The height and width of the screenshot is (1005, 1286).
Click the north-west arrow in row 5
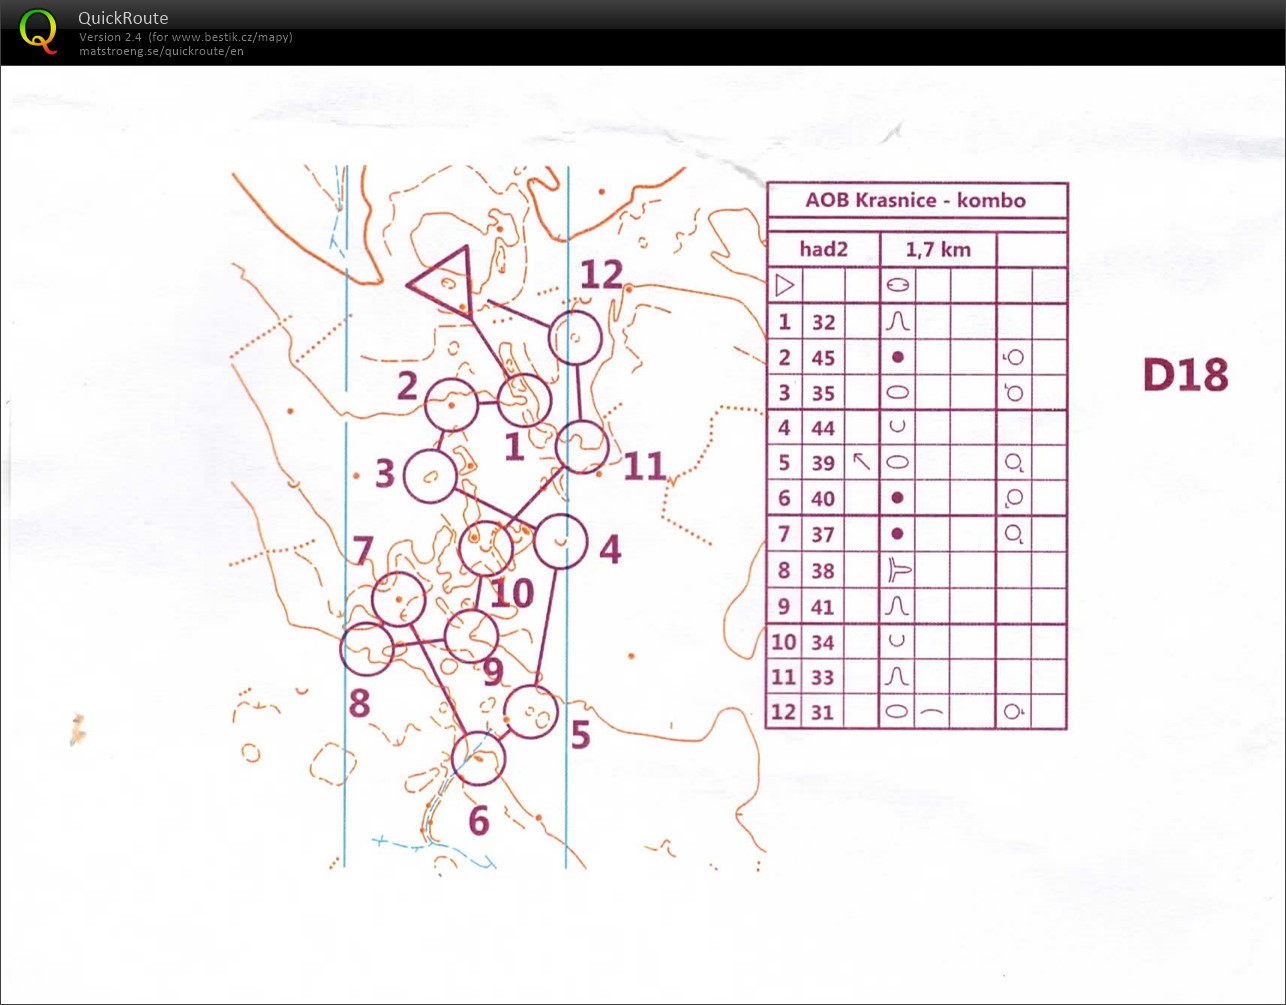[x=859, y=462]
